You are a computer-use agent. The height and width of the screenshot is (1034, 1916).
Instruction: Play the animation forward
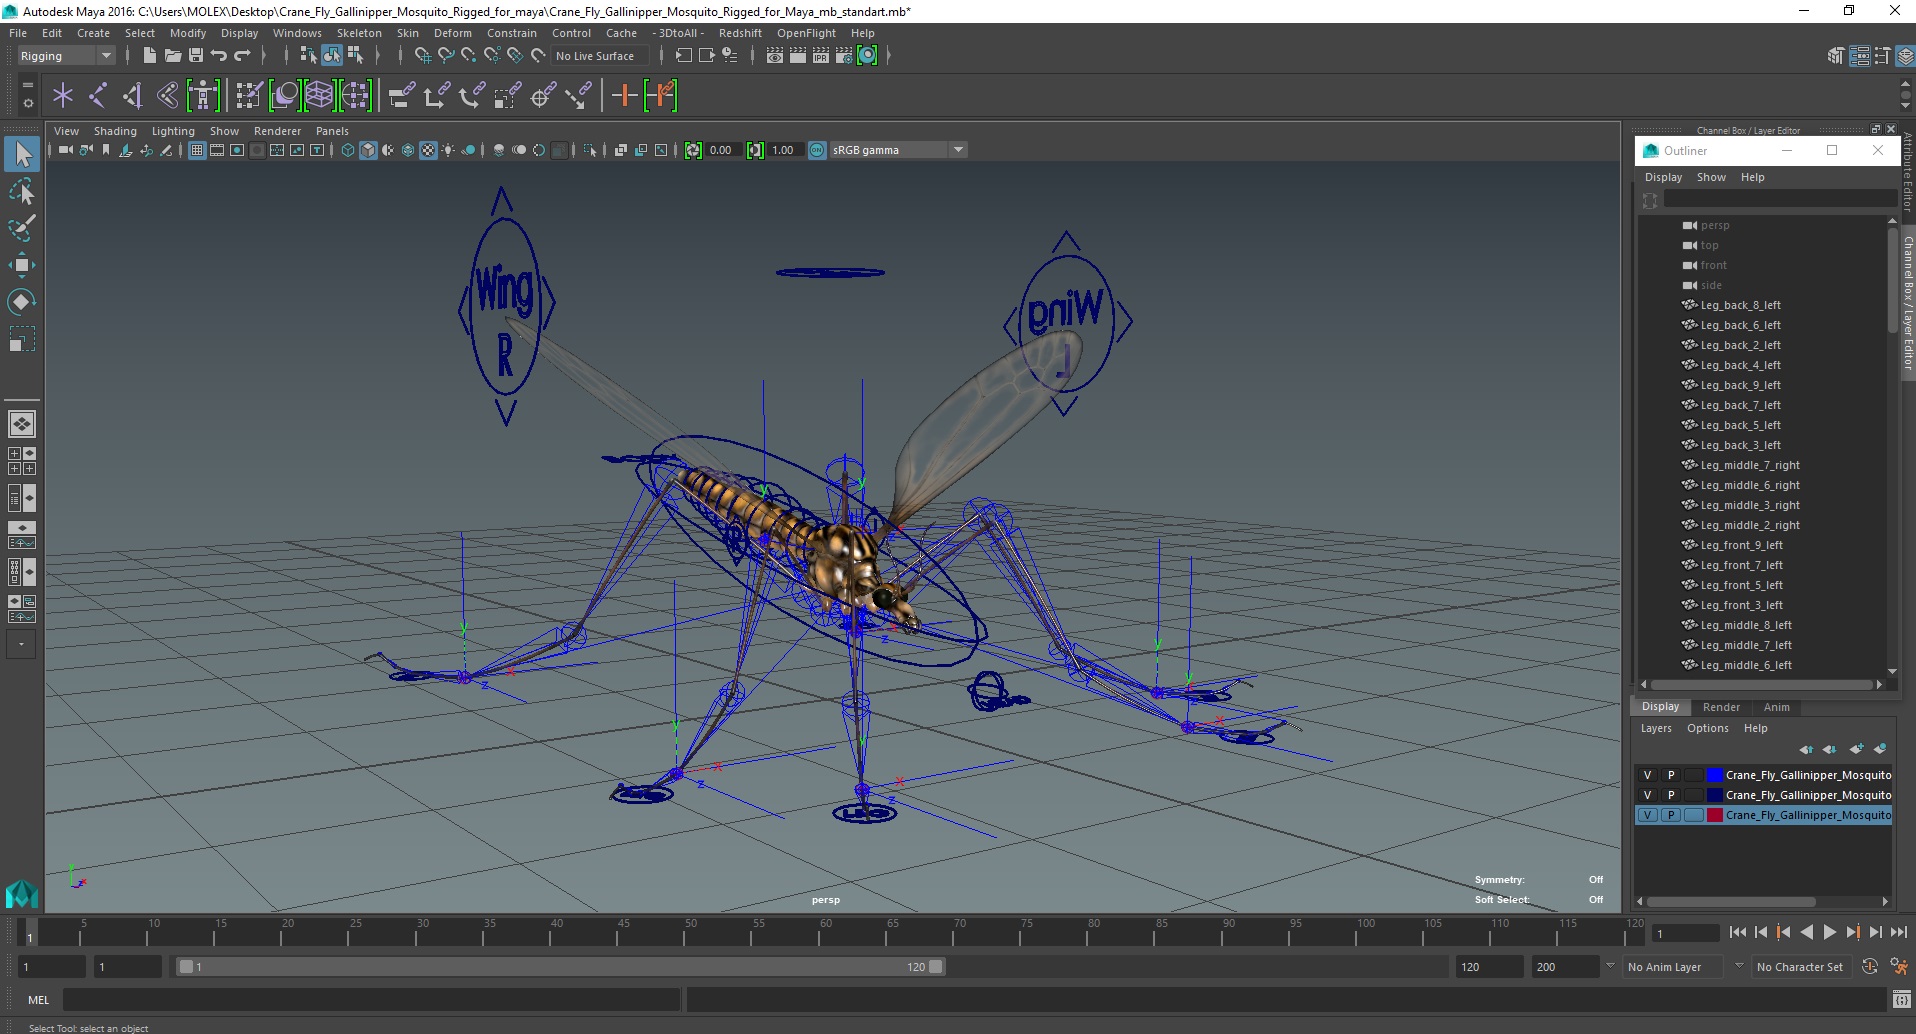(1829, 932)
